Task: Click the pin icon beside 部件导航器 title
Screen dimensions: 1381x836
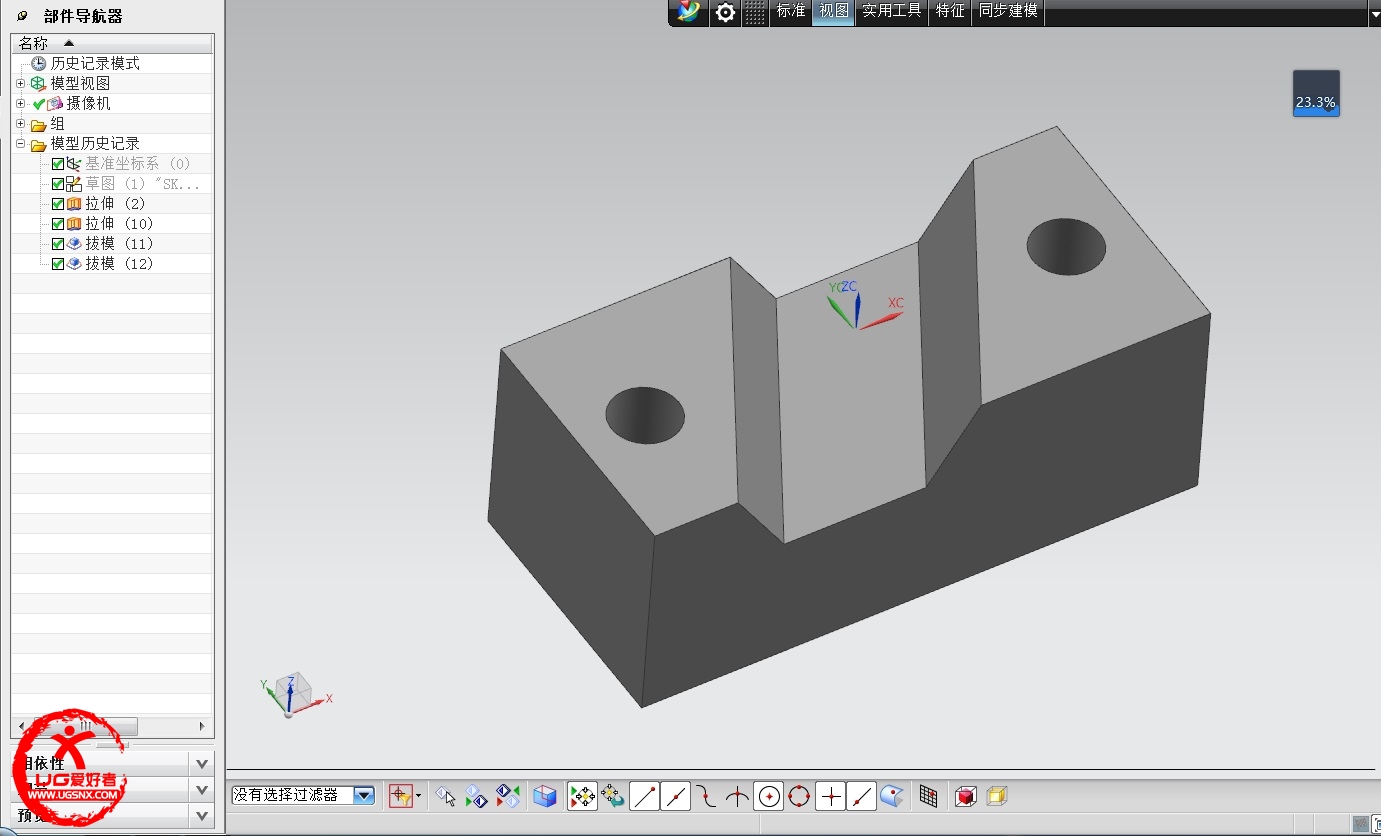Action: click(23, 16)
